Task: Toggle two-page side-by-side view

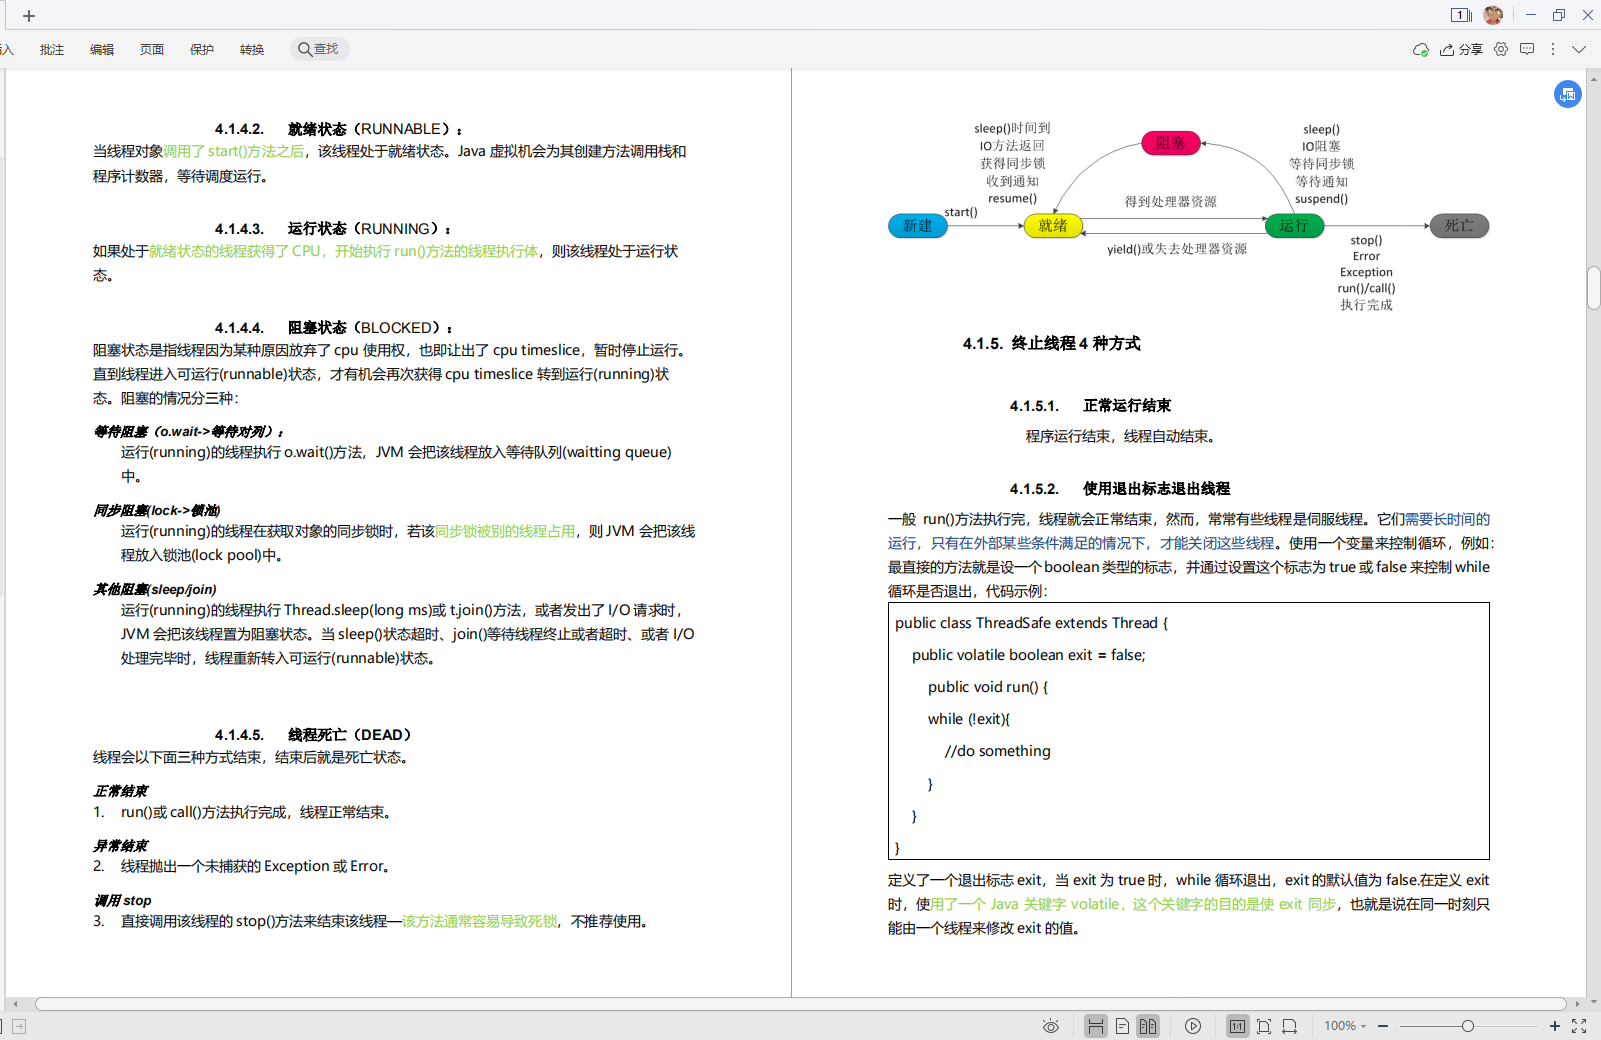Action: pyautogui.click(x=1148, y=1026)
